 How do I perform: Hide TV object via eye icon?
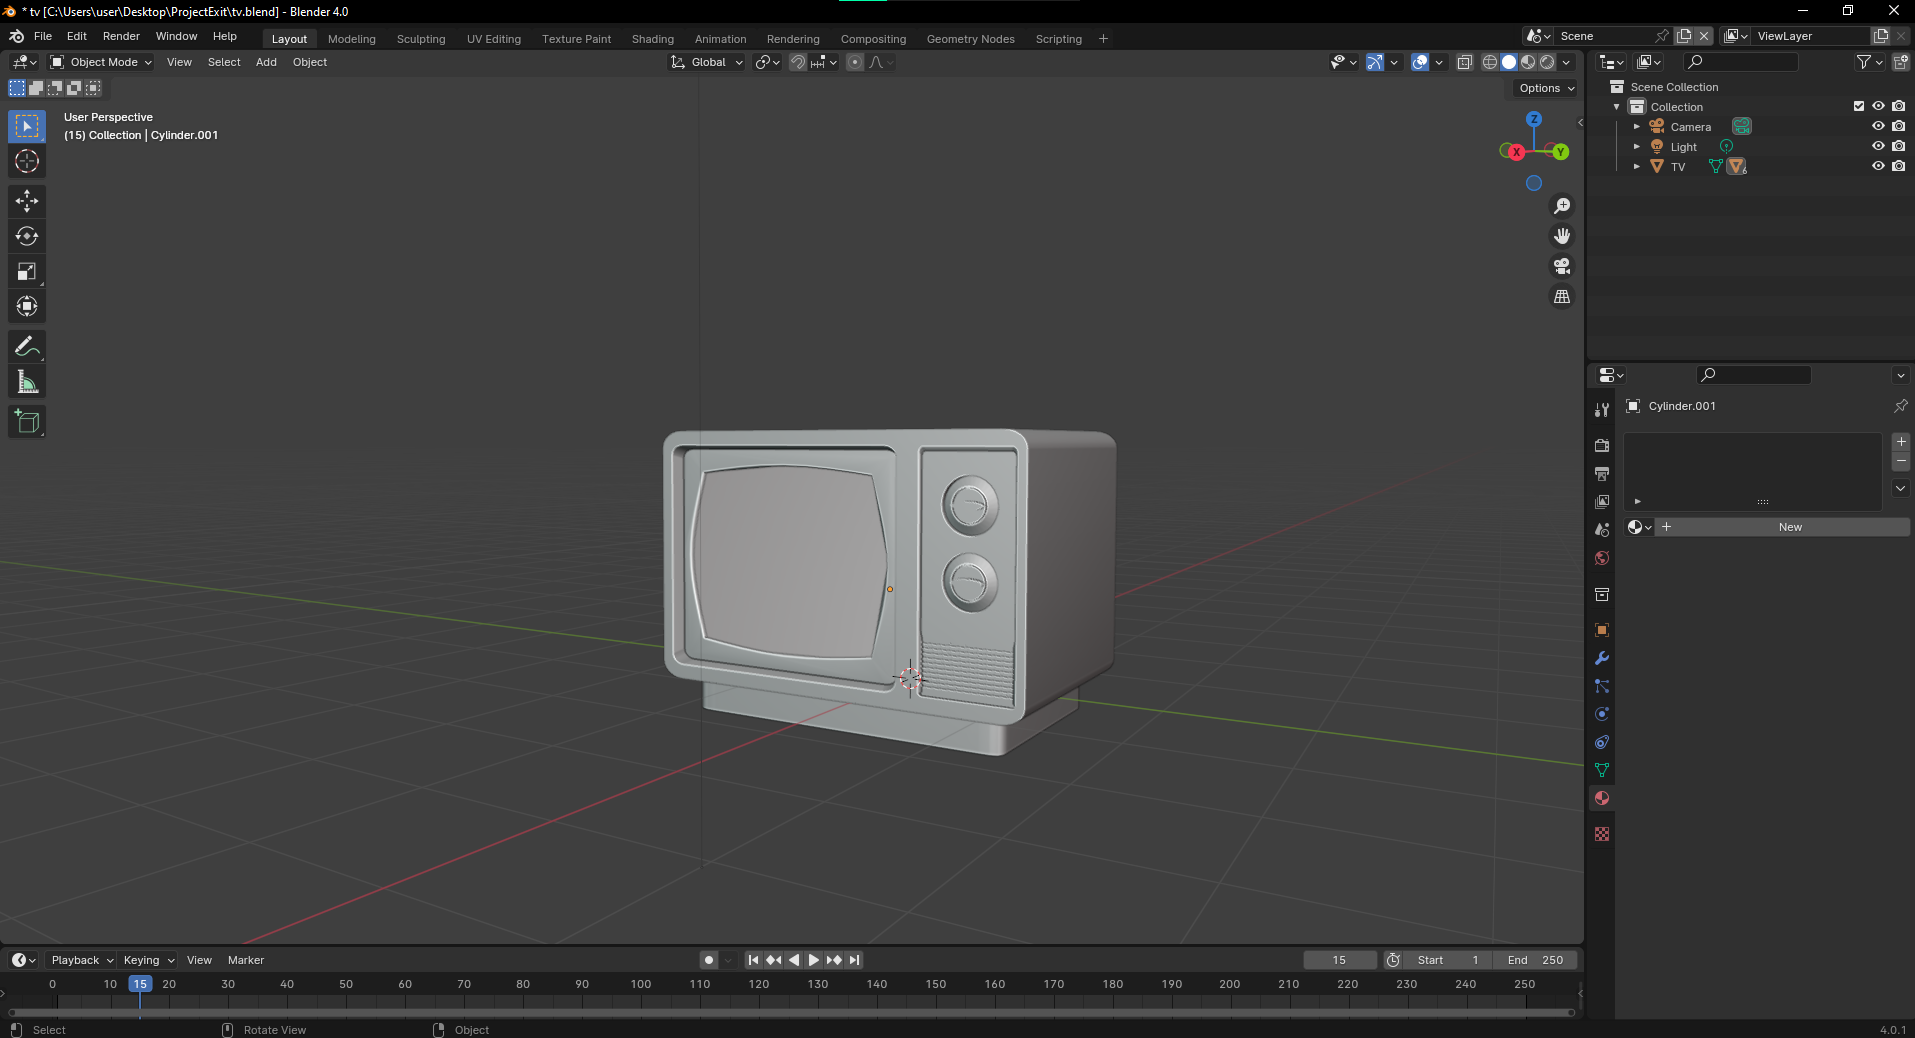(1878, 166)
